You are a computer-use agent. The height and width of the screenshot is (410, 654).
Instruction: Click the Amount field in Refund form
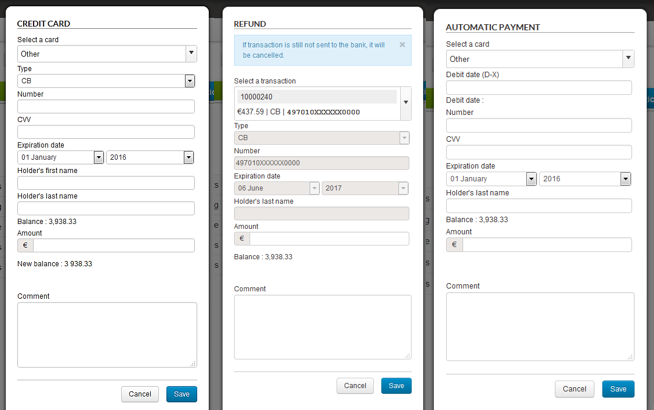pos(328,239)
